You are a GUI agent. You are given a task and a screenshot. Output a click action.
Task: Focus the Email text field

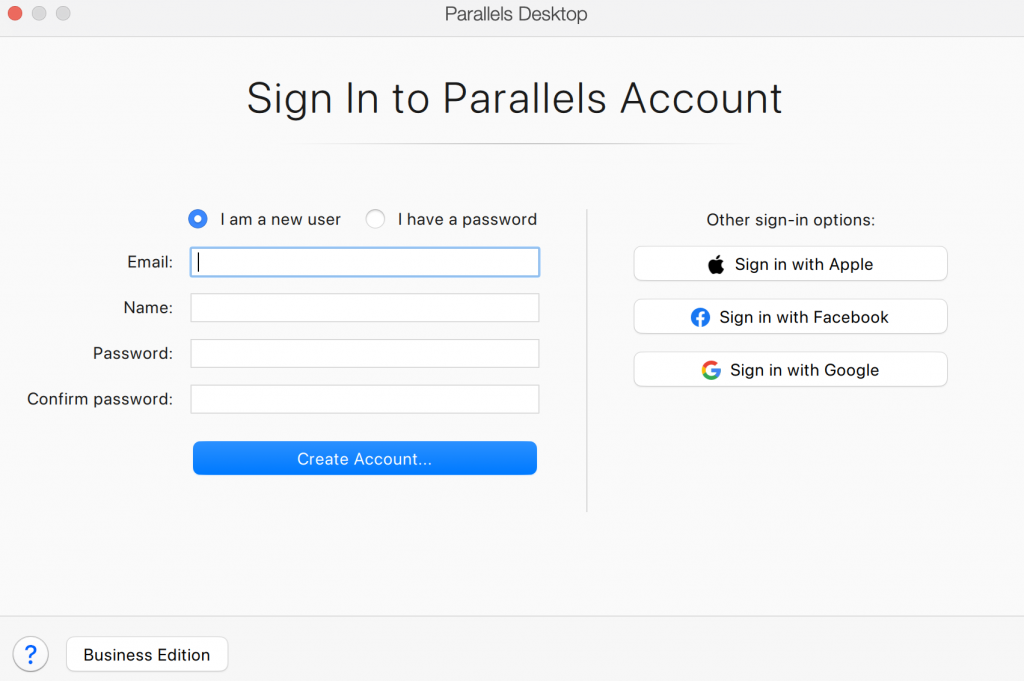tap(365, 262)
